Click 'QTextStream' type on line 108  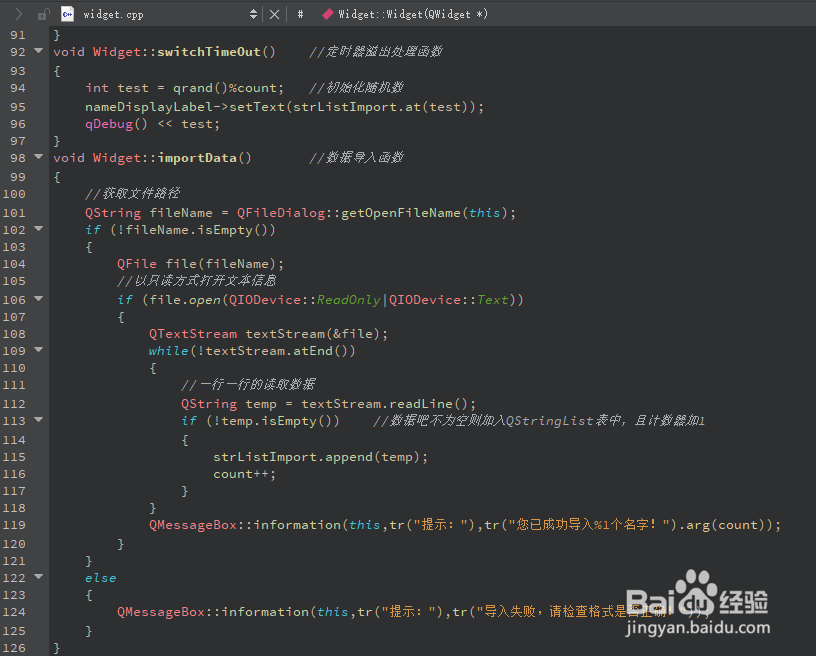(x=193, y=334)
